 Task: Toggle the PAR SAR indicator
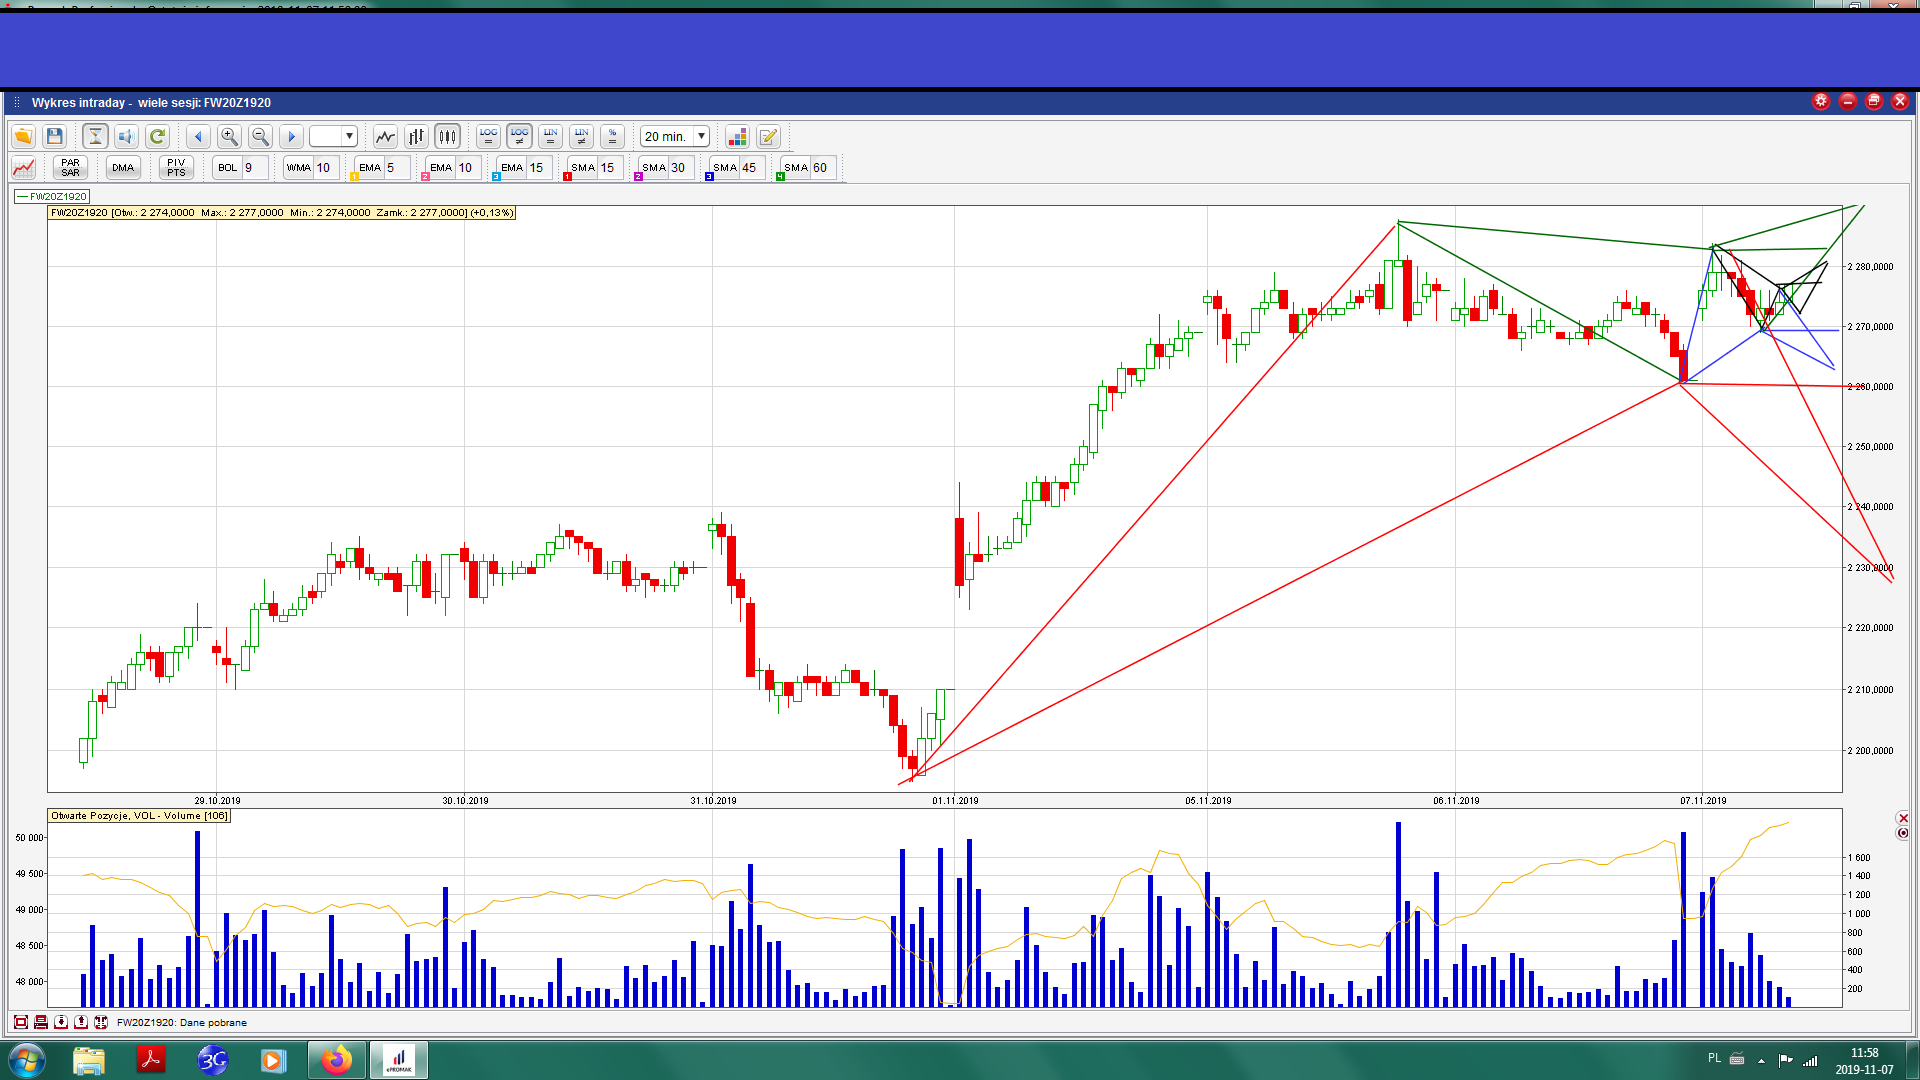point(70,168)
